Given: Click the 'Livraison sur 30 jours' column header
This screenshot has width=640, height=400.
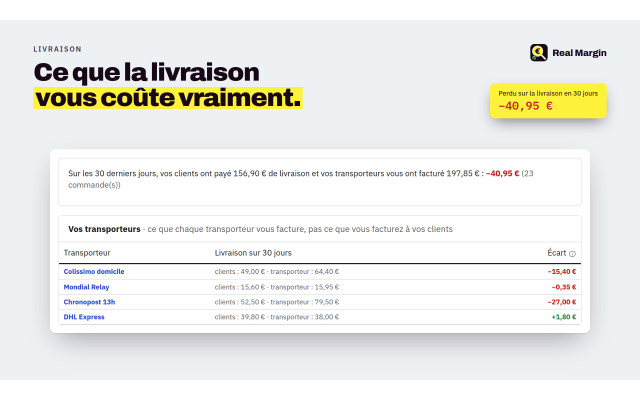Looking at the screenshot, I should 253,253.
